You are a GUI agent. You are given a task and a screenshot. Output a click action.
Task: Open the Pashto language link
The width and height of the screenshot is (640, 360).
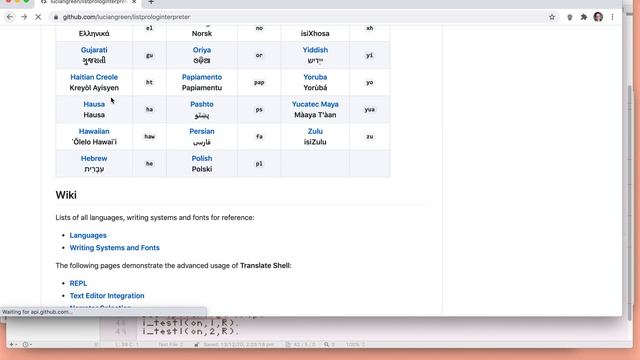coord(202,104)
